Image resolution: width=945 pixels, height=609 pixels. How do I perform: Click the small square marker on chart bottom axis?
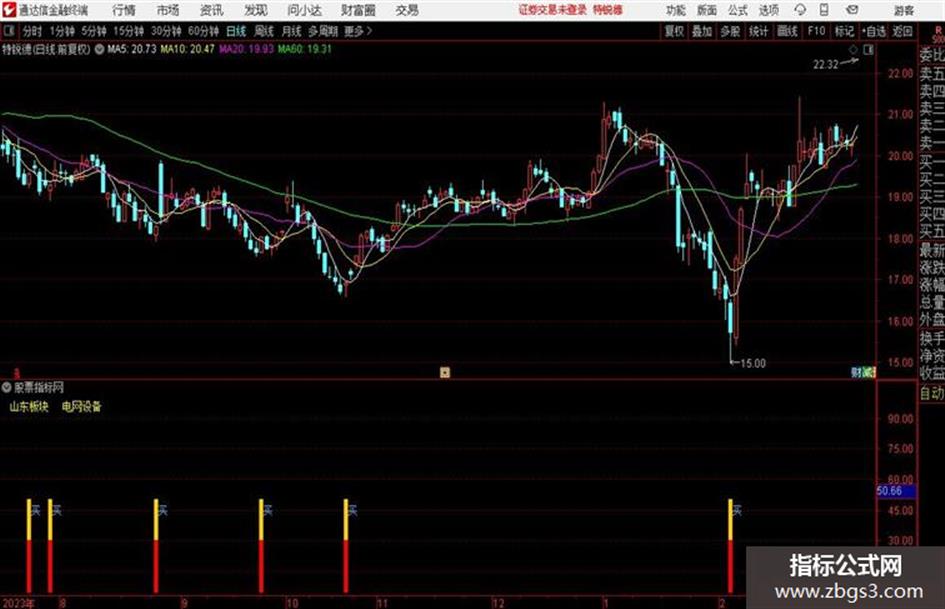(x=445, y=372)
